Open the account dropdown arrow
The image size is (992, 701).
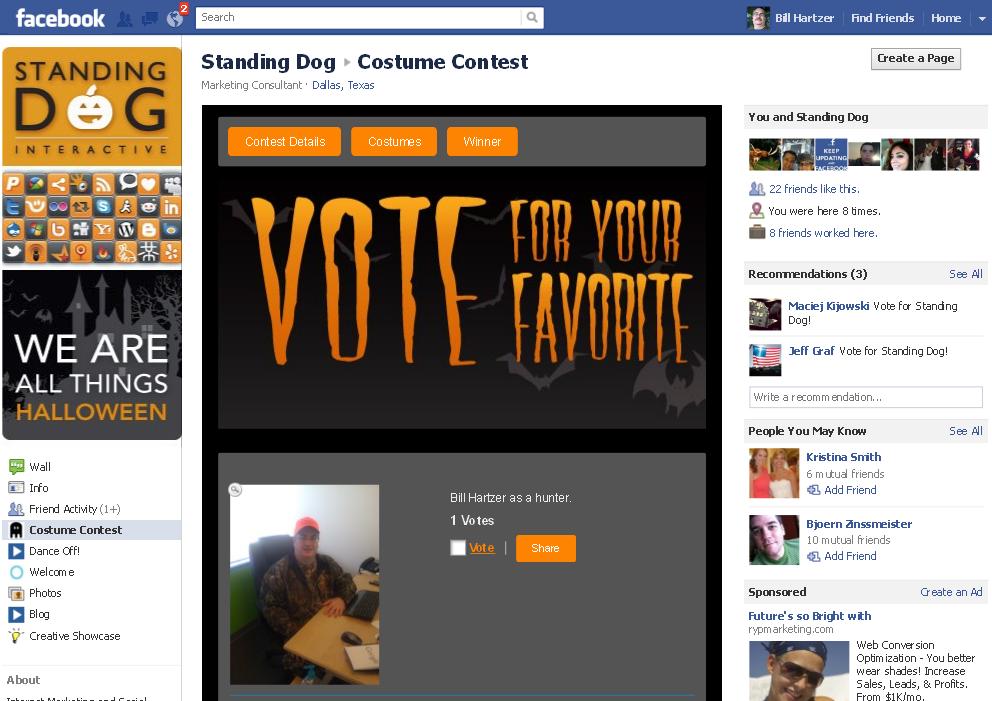point(982,18)
